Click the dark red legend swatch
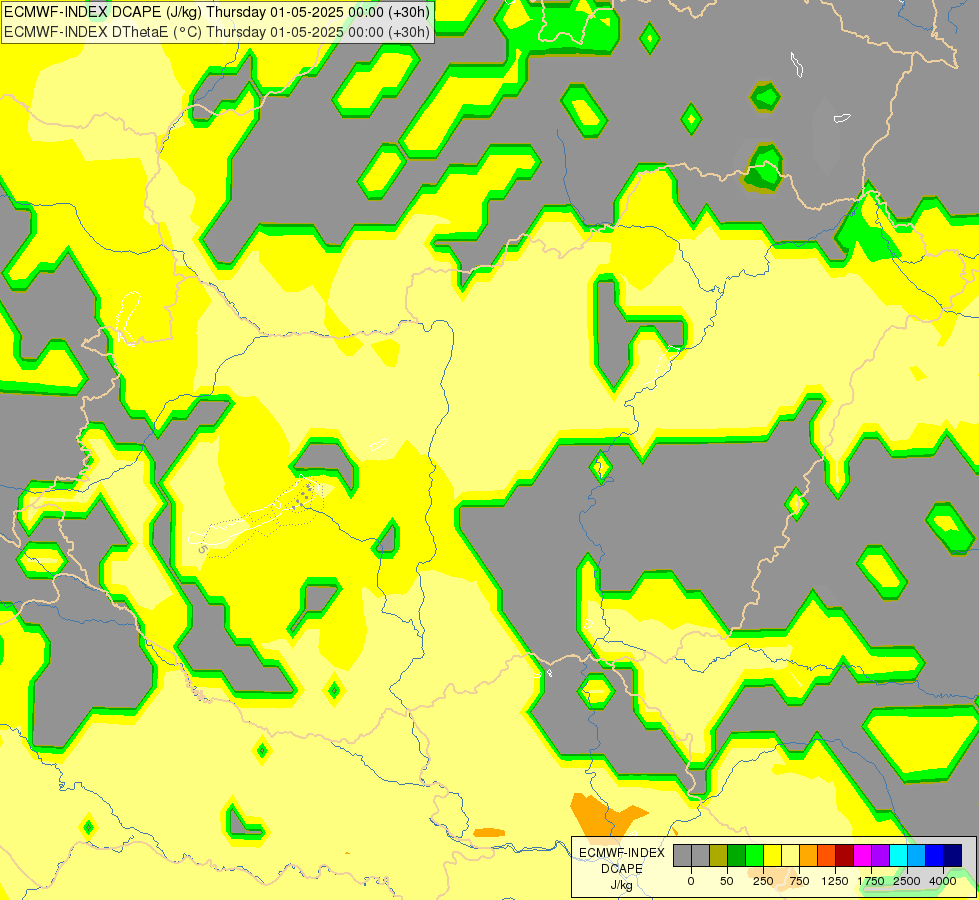Viewport: 979px width, 900px height. (x=845, y=855)
